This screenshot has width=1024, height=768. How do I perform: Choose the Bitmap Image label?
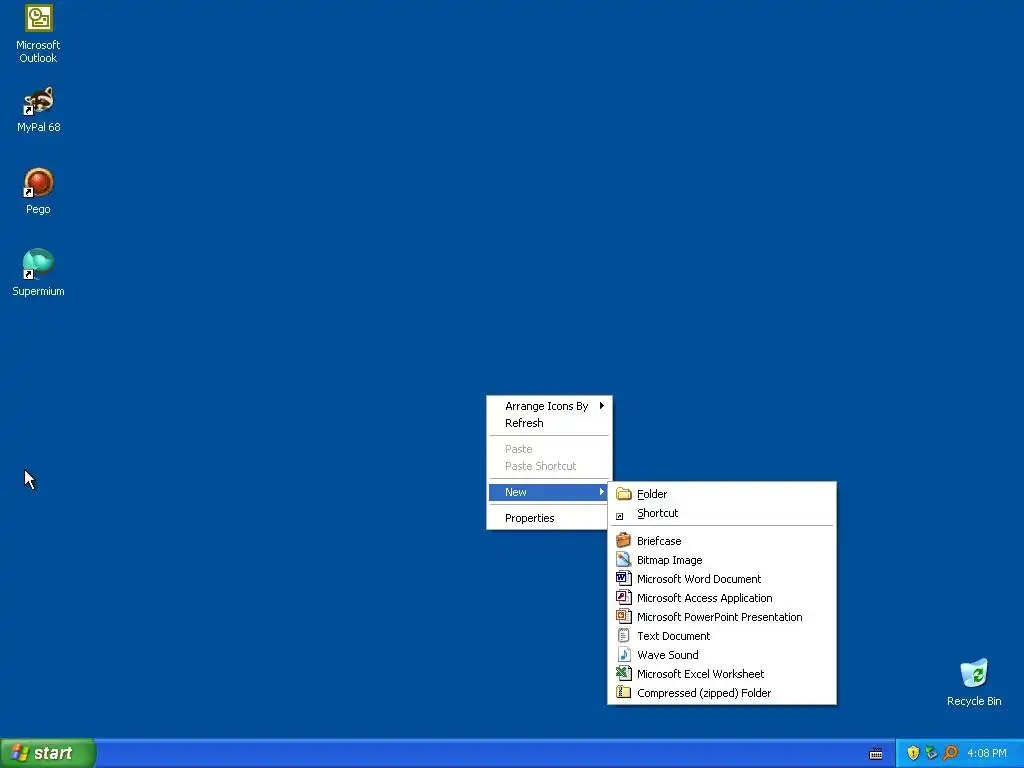[669, 560]
